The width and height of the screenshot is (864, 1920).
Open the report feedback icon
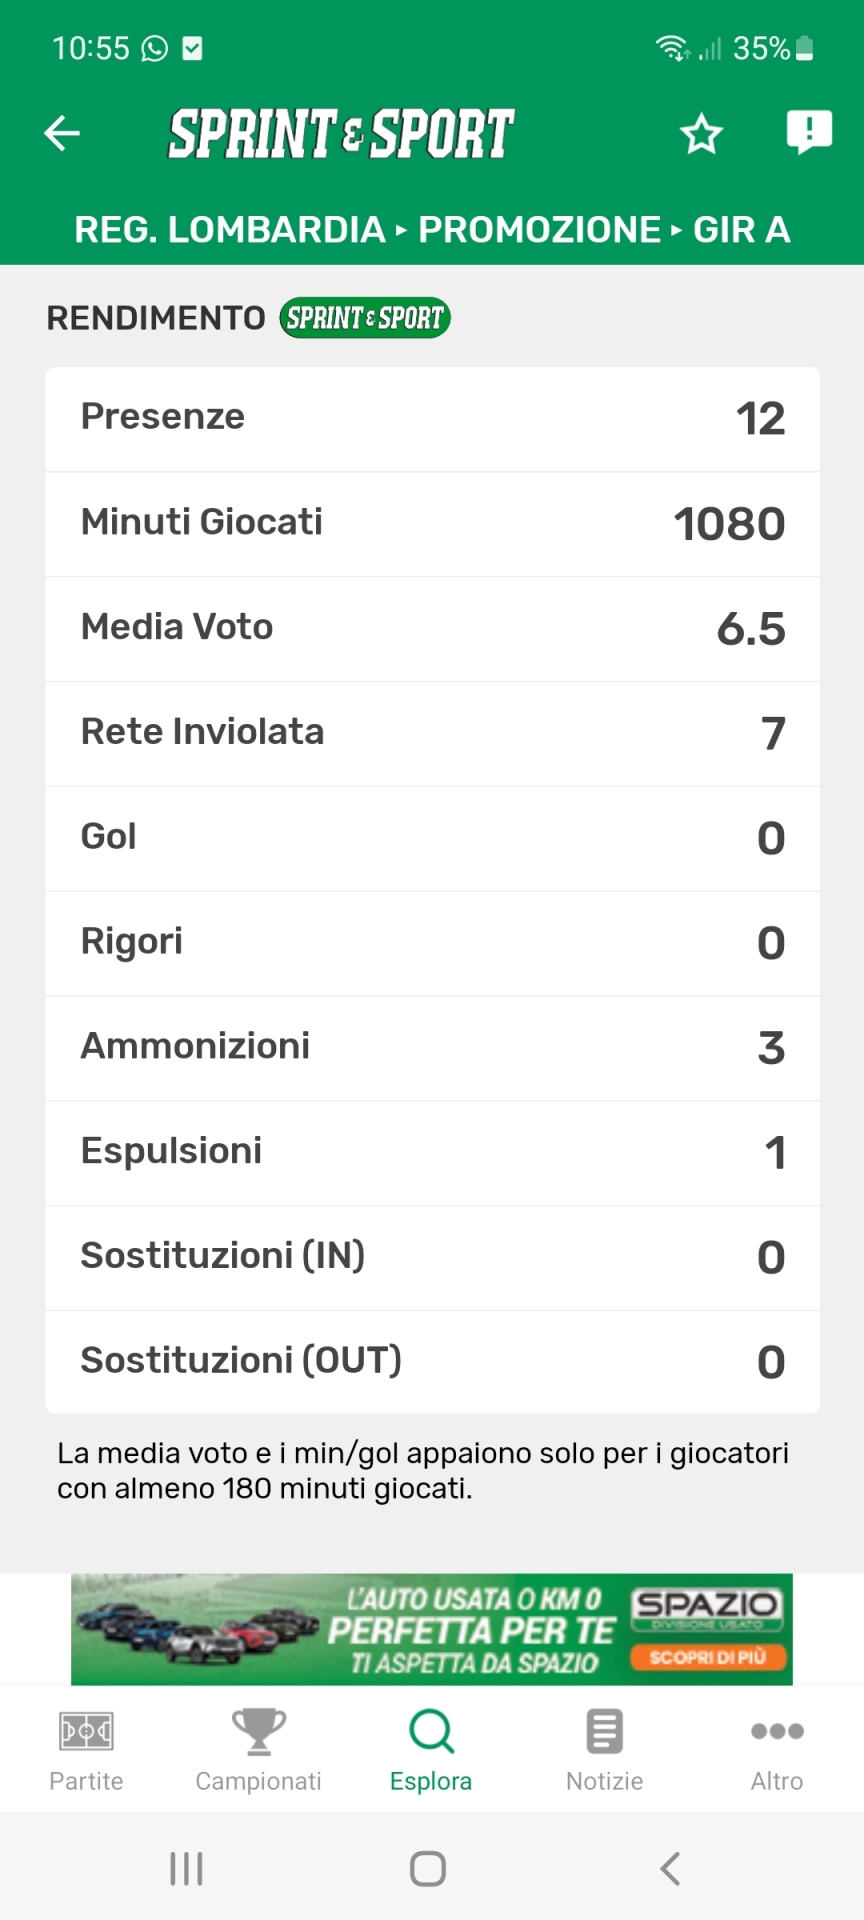point(809,132)
